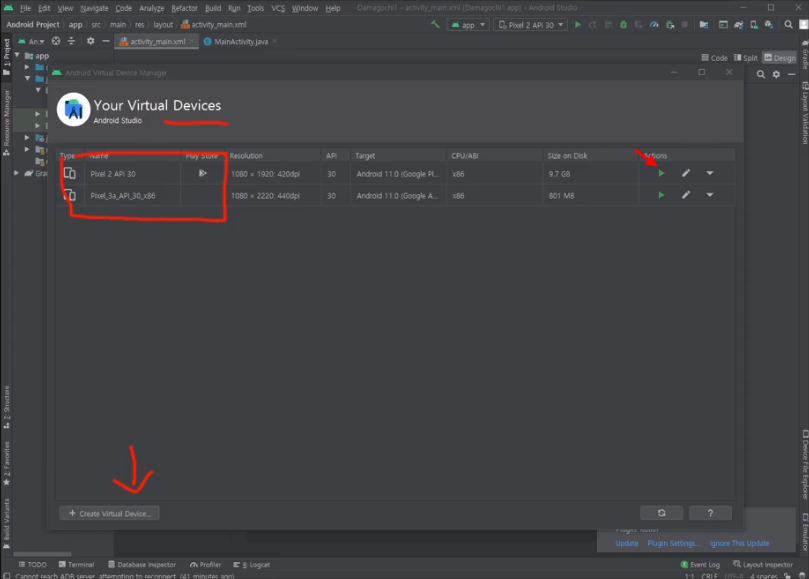Click Sync Project with Gradle Files icon
The width and height of the screenshot is (809, 579).
click(739, 24)
